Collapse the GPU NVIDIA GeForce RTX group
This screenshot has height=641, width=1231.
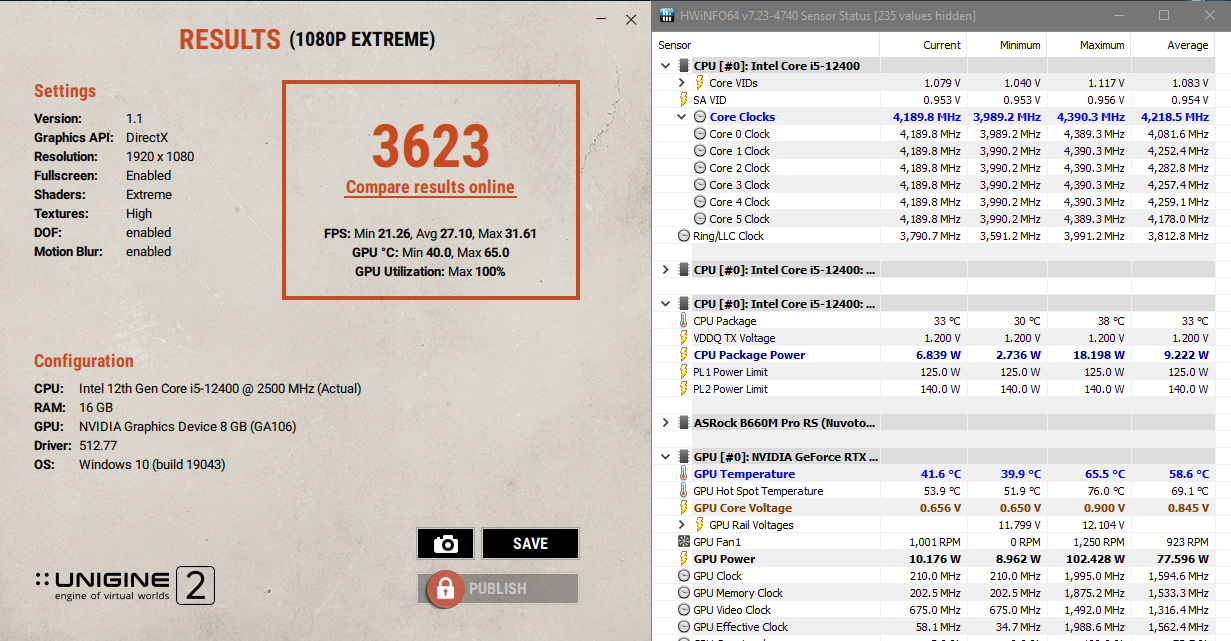[x=666, y=457]
